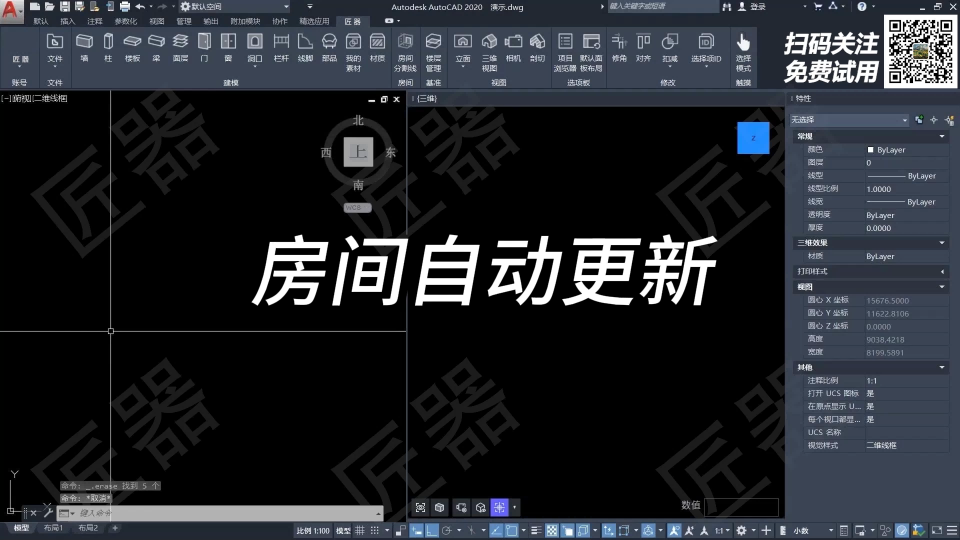Collapse the 其他 section in properties
Screen dimensions: 960x540
pyautogui.click(x=942, y=367)
